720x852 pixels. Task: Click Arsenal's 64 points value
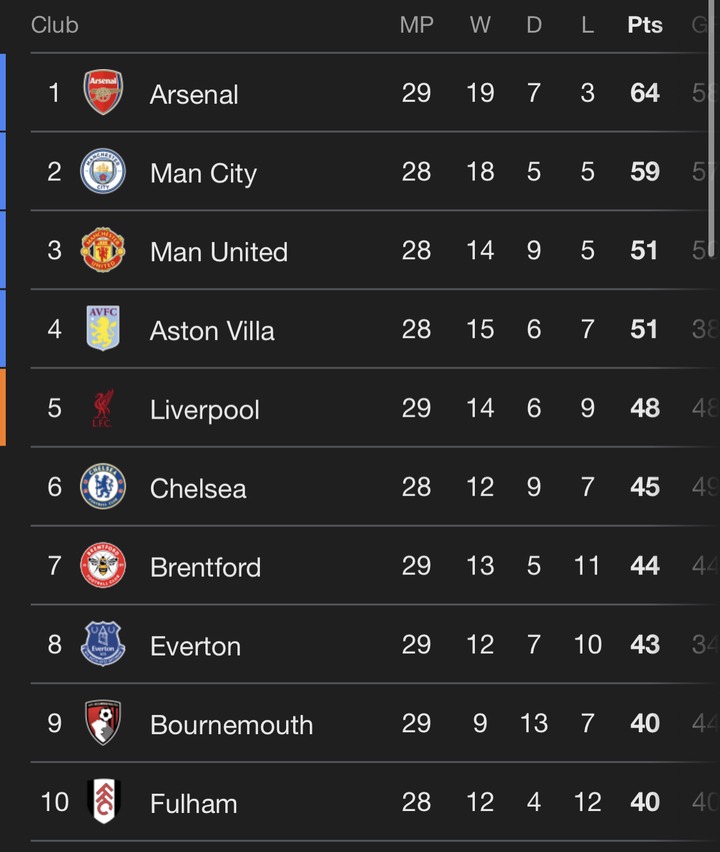tap(645, 93)
